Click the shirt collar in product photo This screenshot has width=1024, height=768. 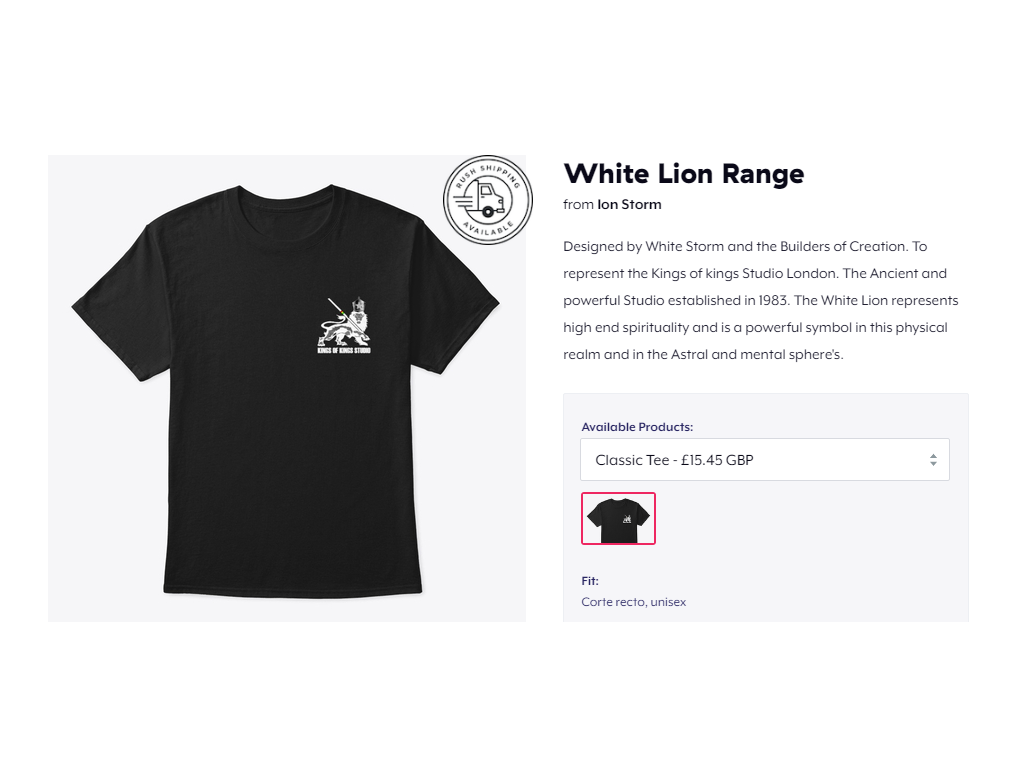coord(285,194)
